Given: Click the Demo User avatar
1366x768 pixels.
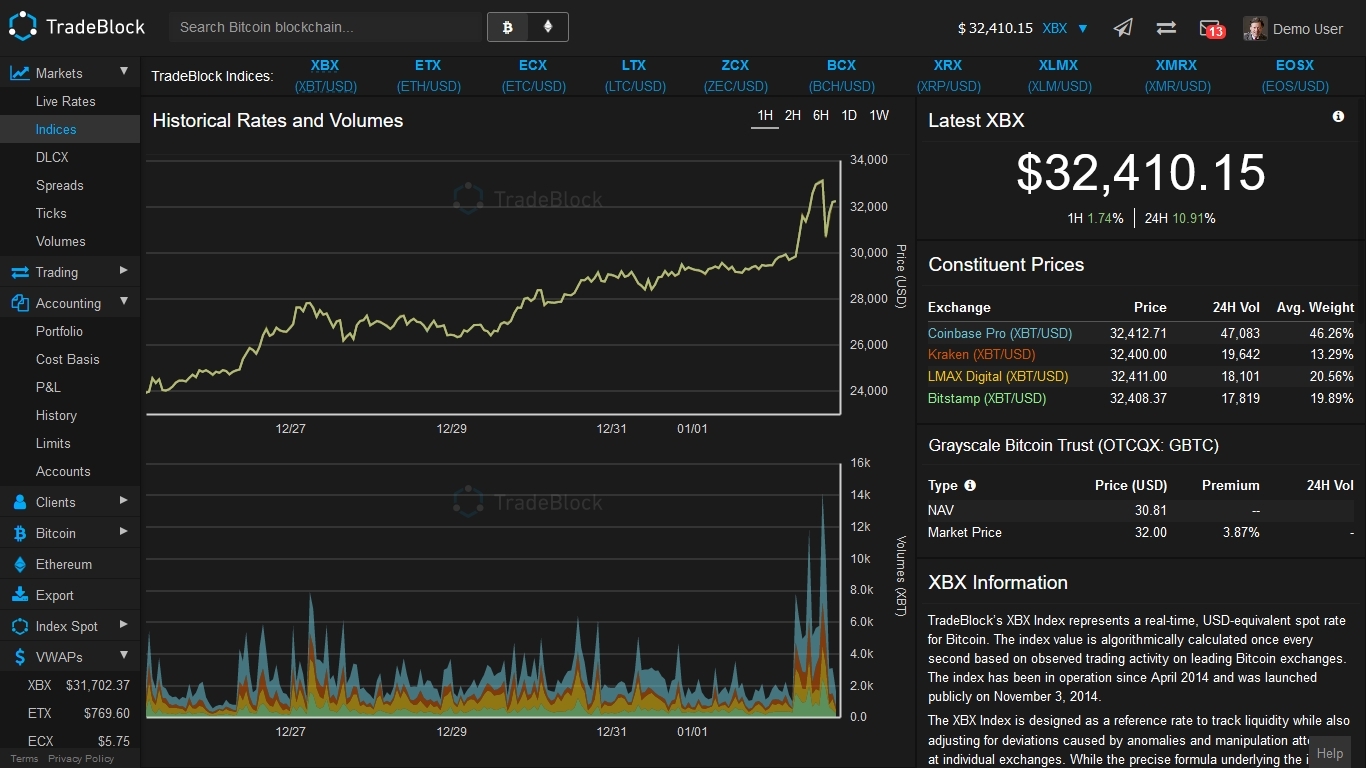Looking at the screenshot, I should point(1255,28).
